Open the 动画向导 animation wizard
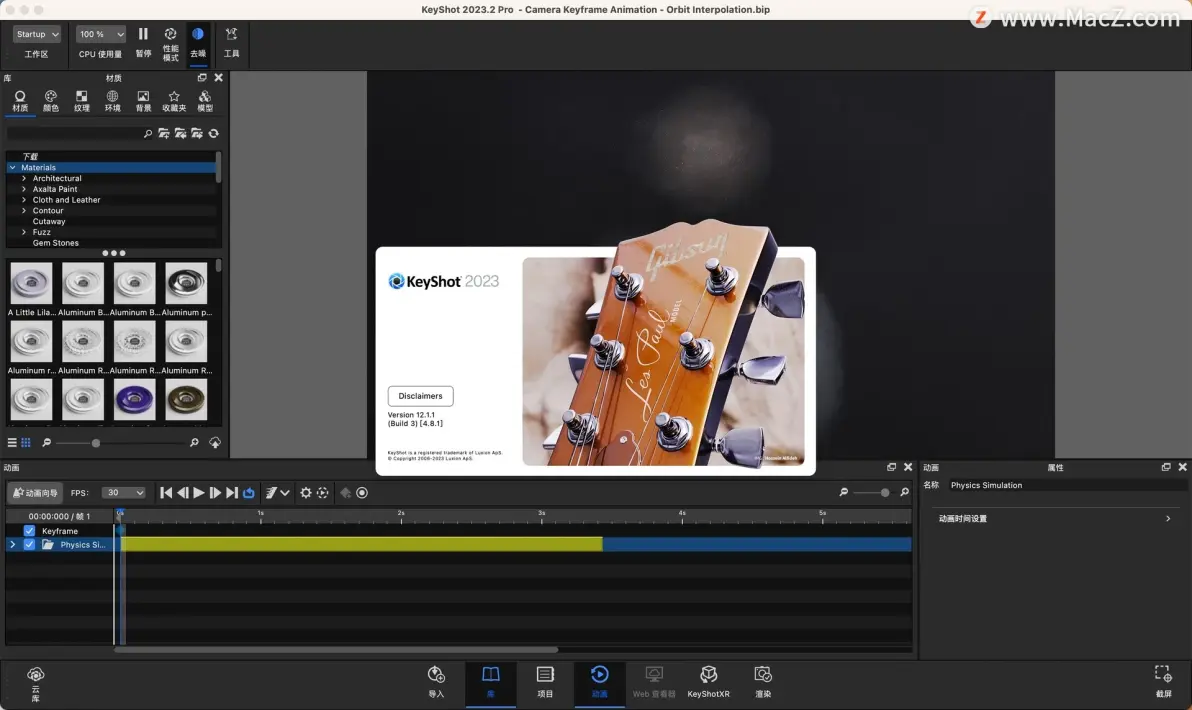This screenshot has width=1192, height=710. coord(35,493)
